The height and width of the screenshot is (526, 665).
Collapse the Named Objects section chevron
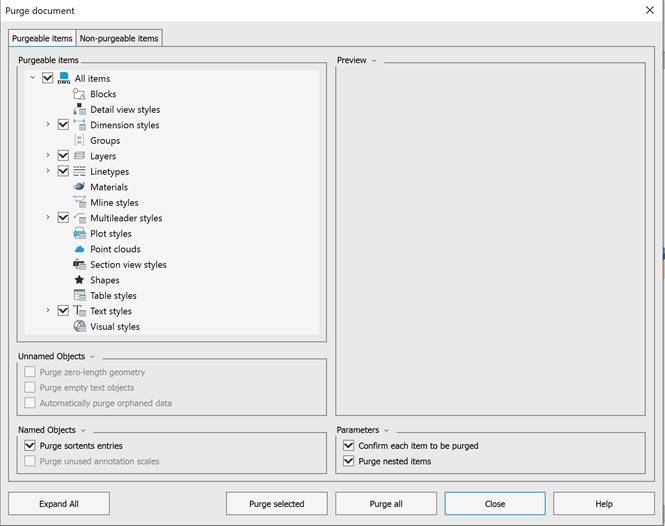[x=83, y=431]
